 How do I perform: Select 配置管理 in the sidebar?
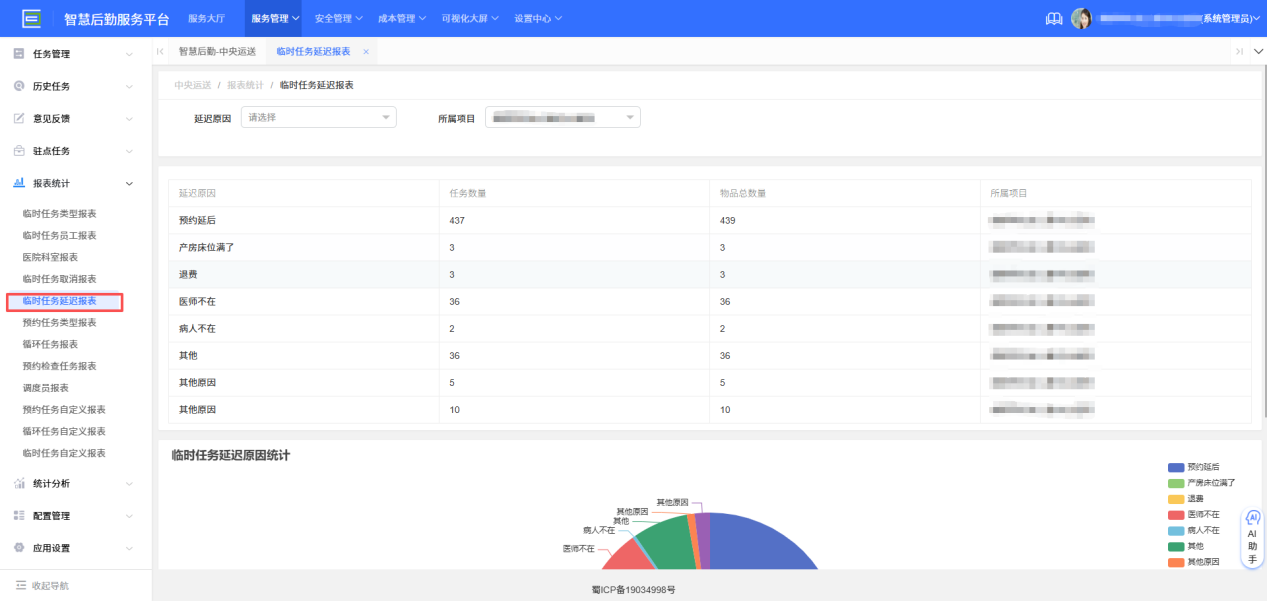point(60,517)
